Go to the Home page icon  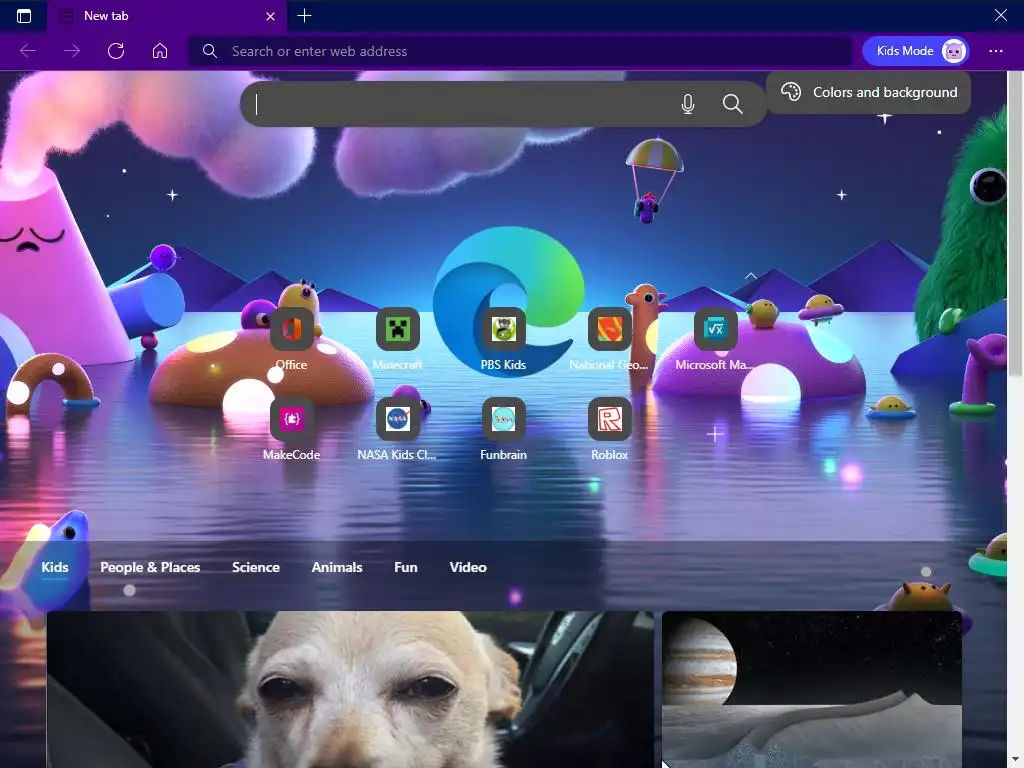point(160,51)
